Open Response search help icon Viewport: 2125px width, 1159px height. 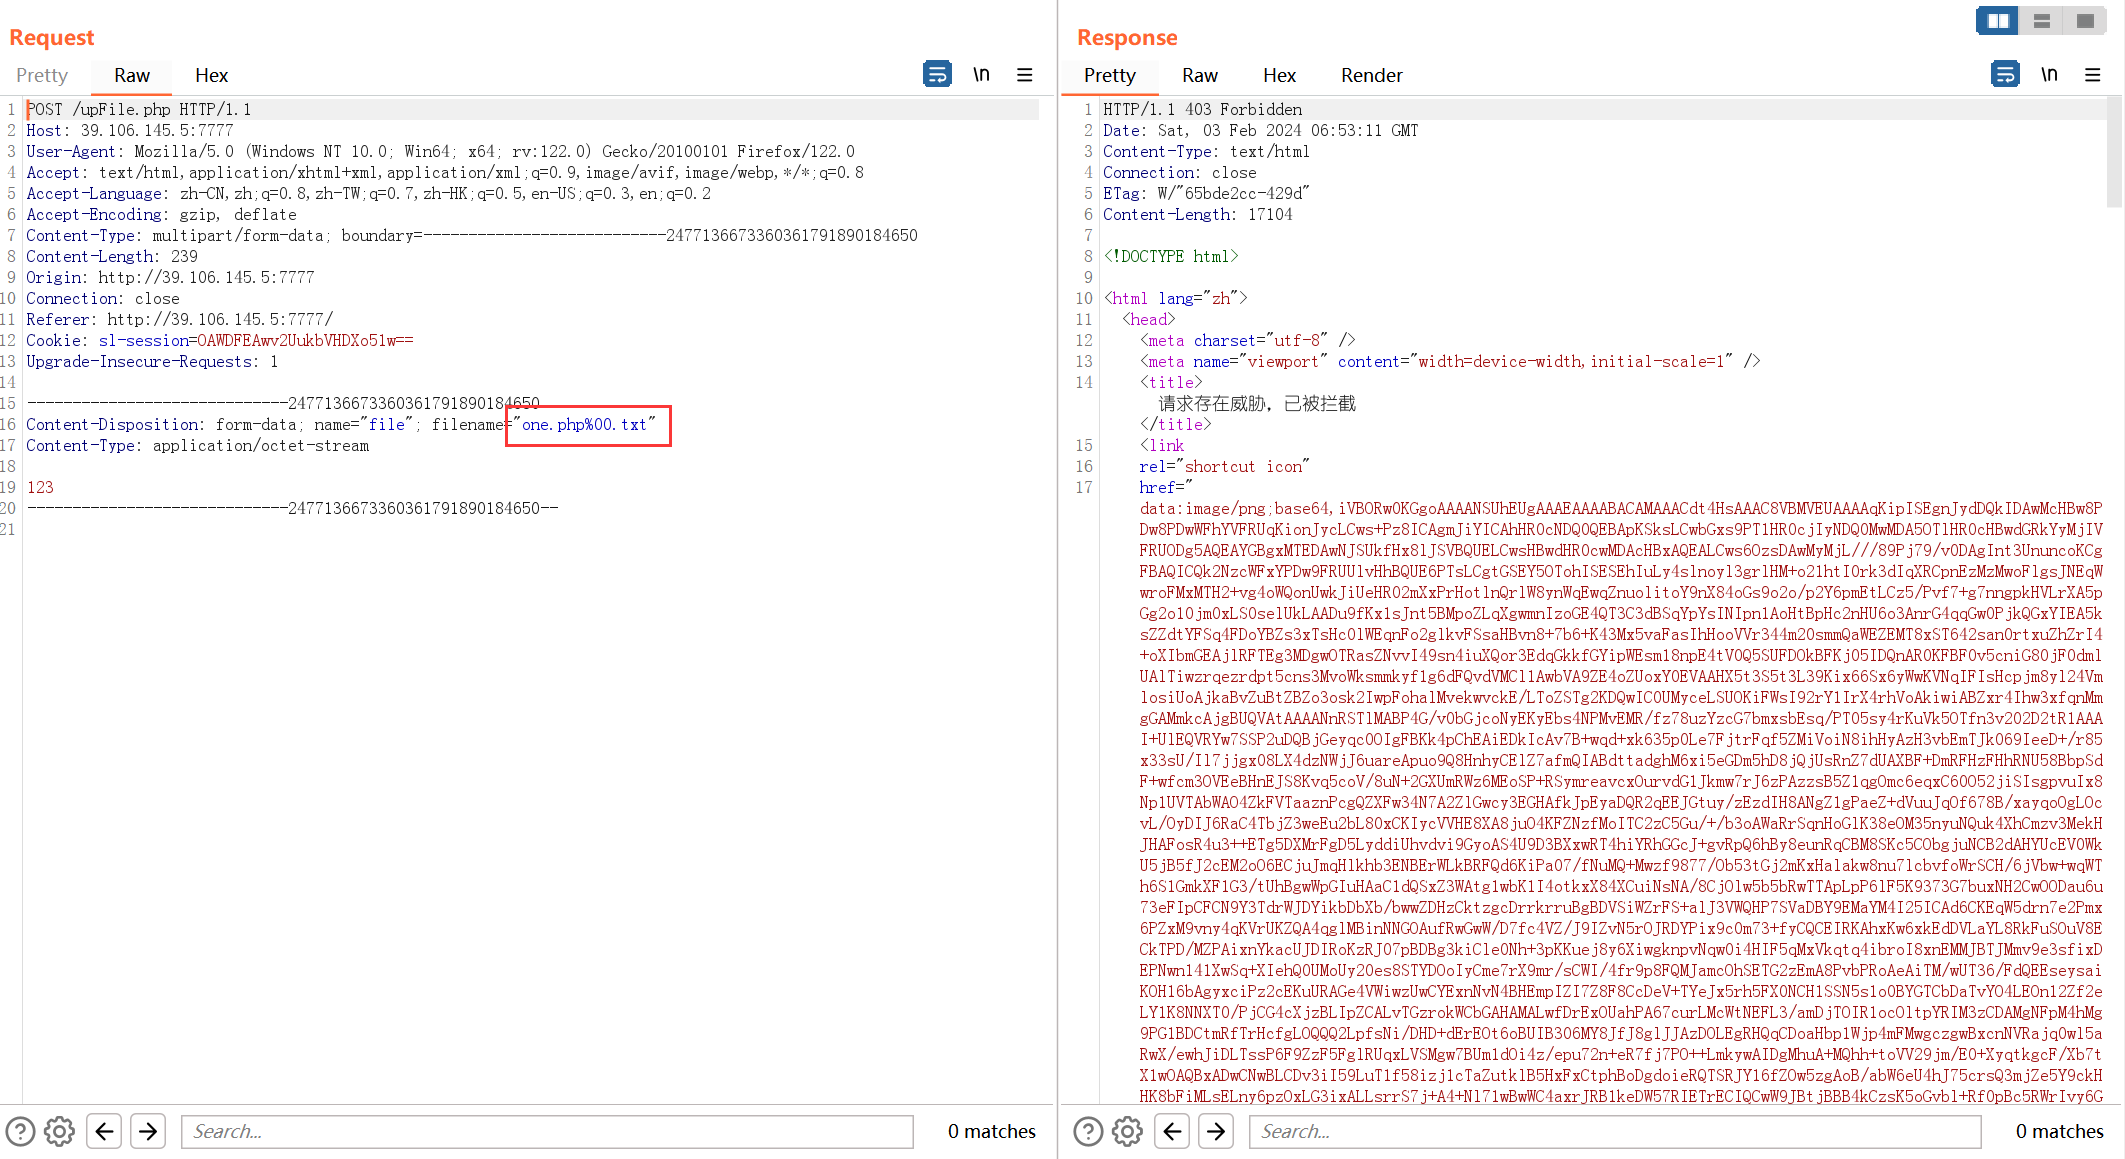(1088, 1131)
